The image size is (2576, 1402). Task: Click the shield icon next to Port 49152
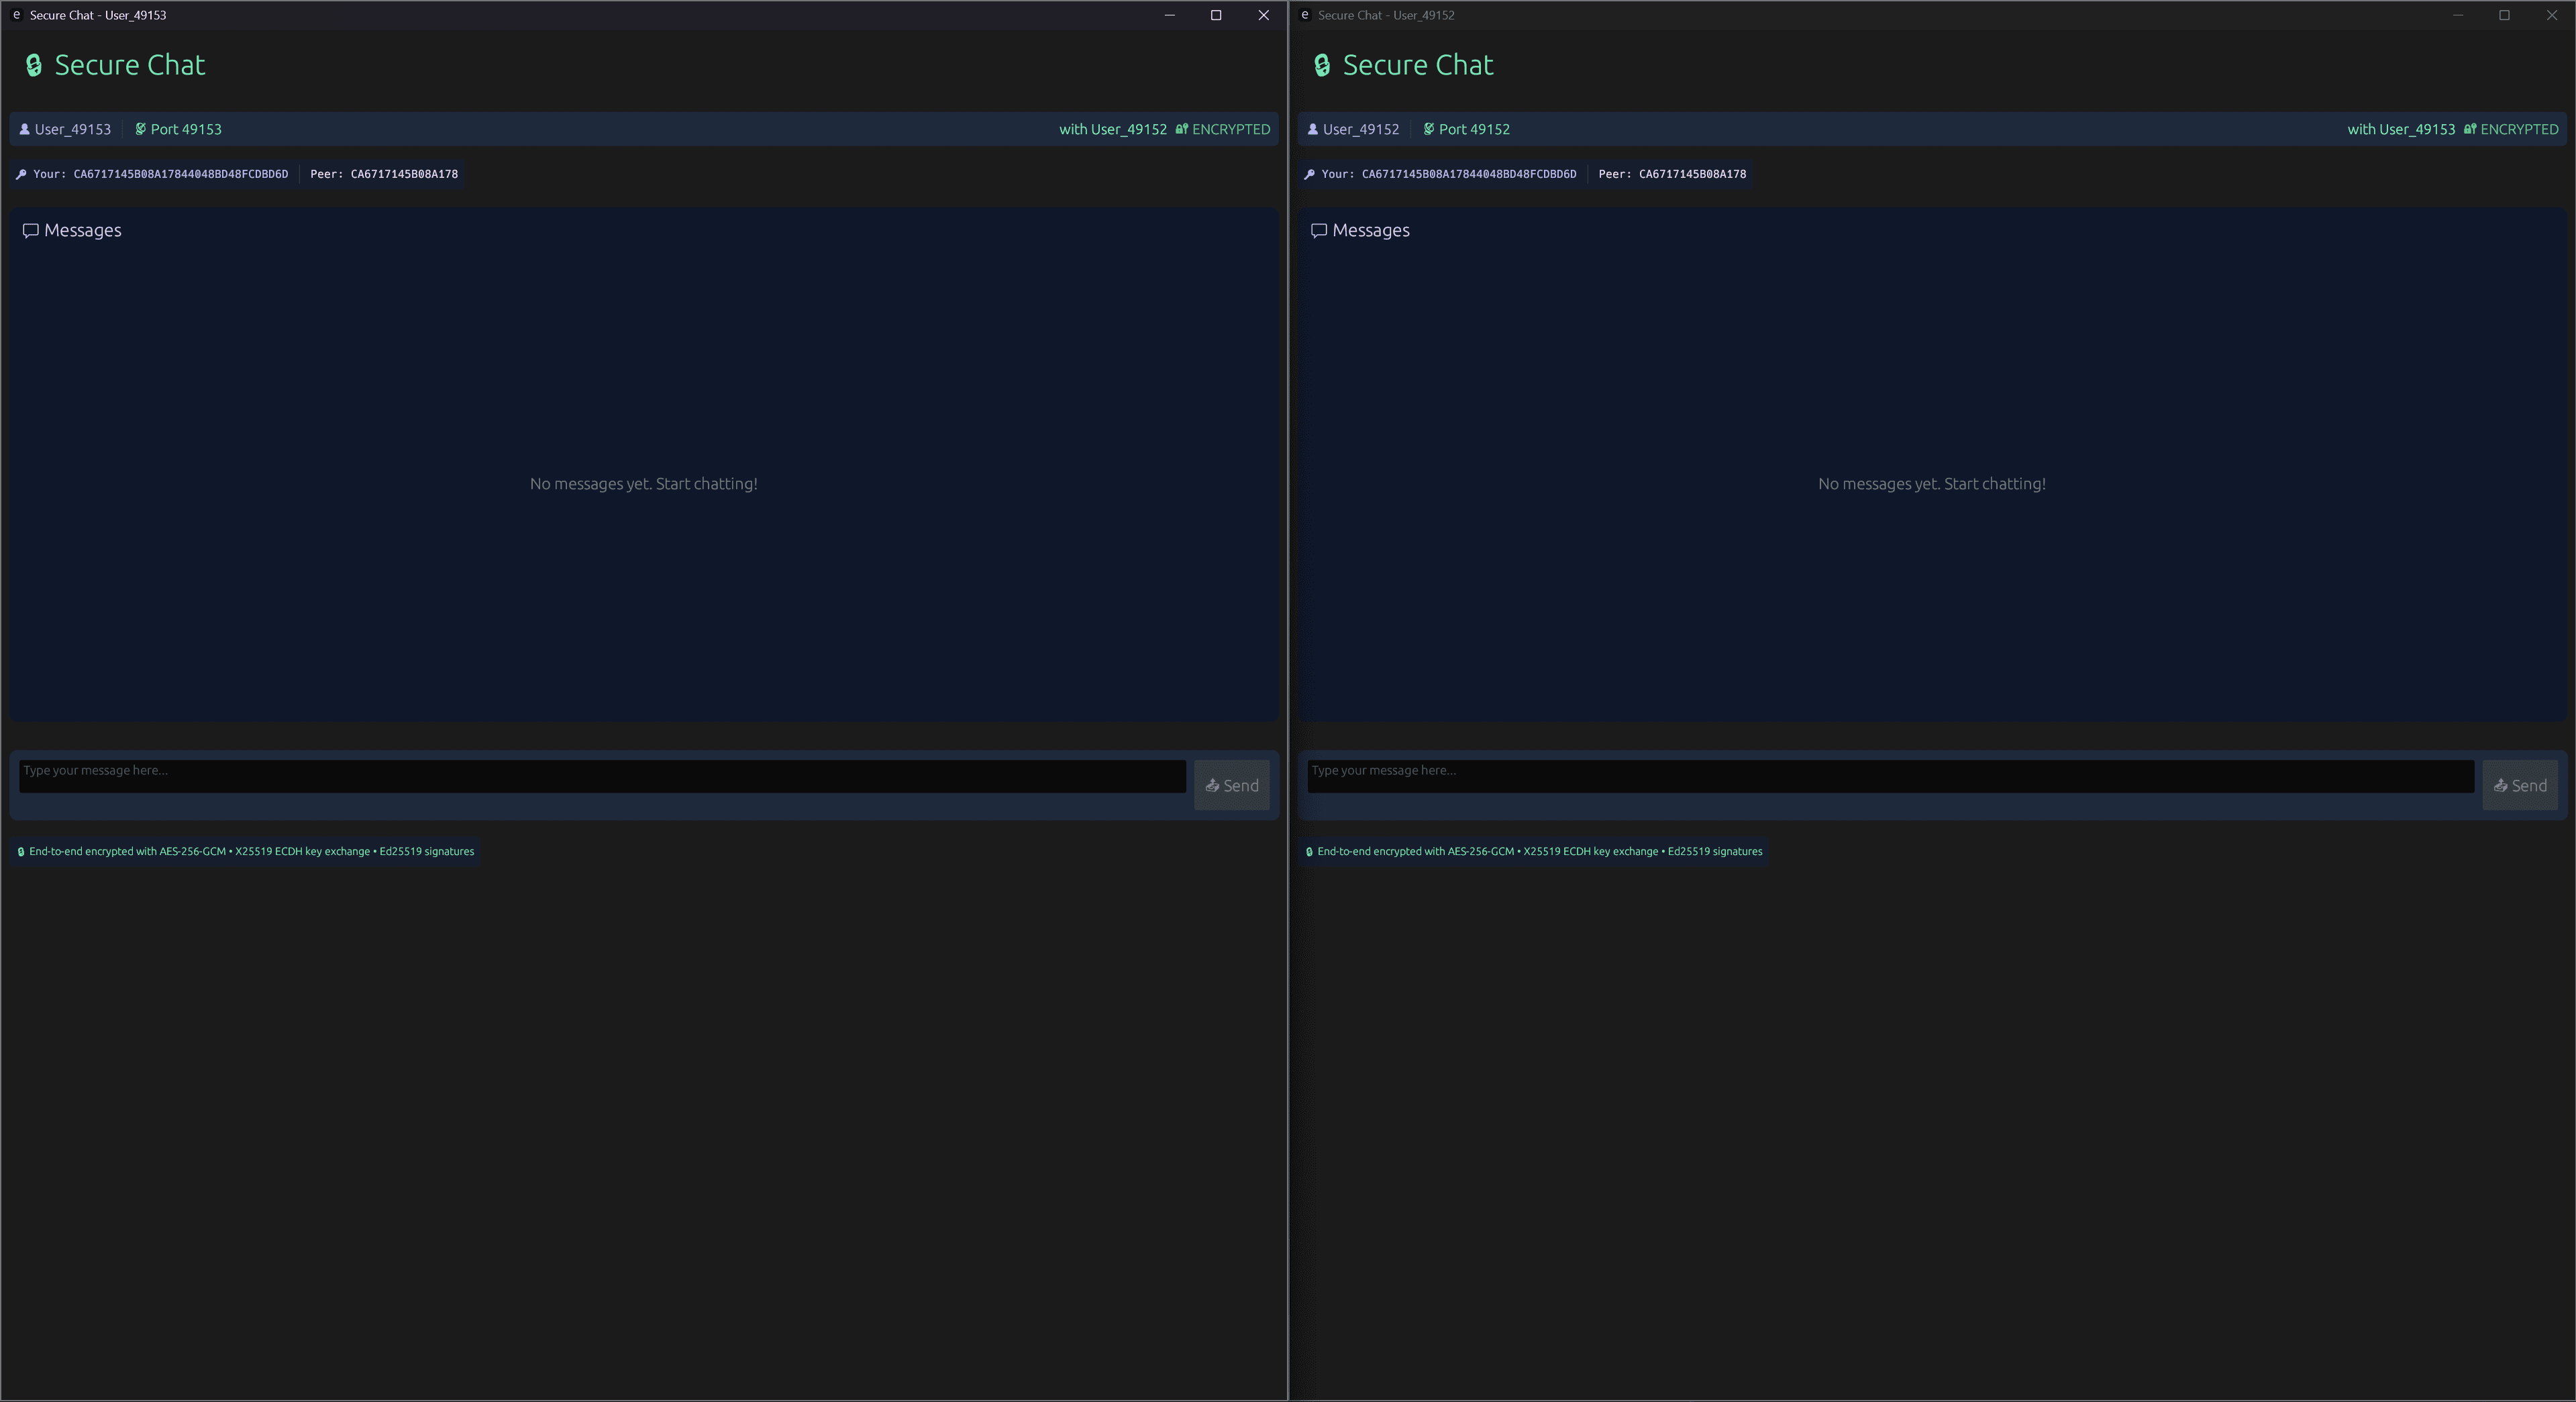tap(1428, 128)
